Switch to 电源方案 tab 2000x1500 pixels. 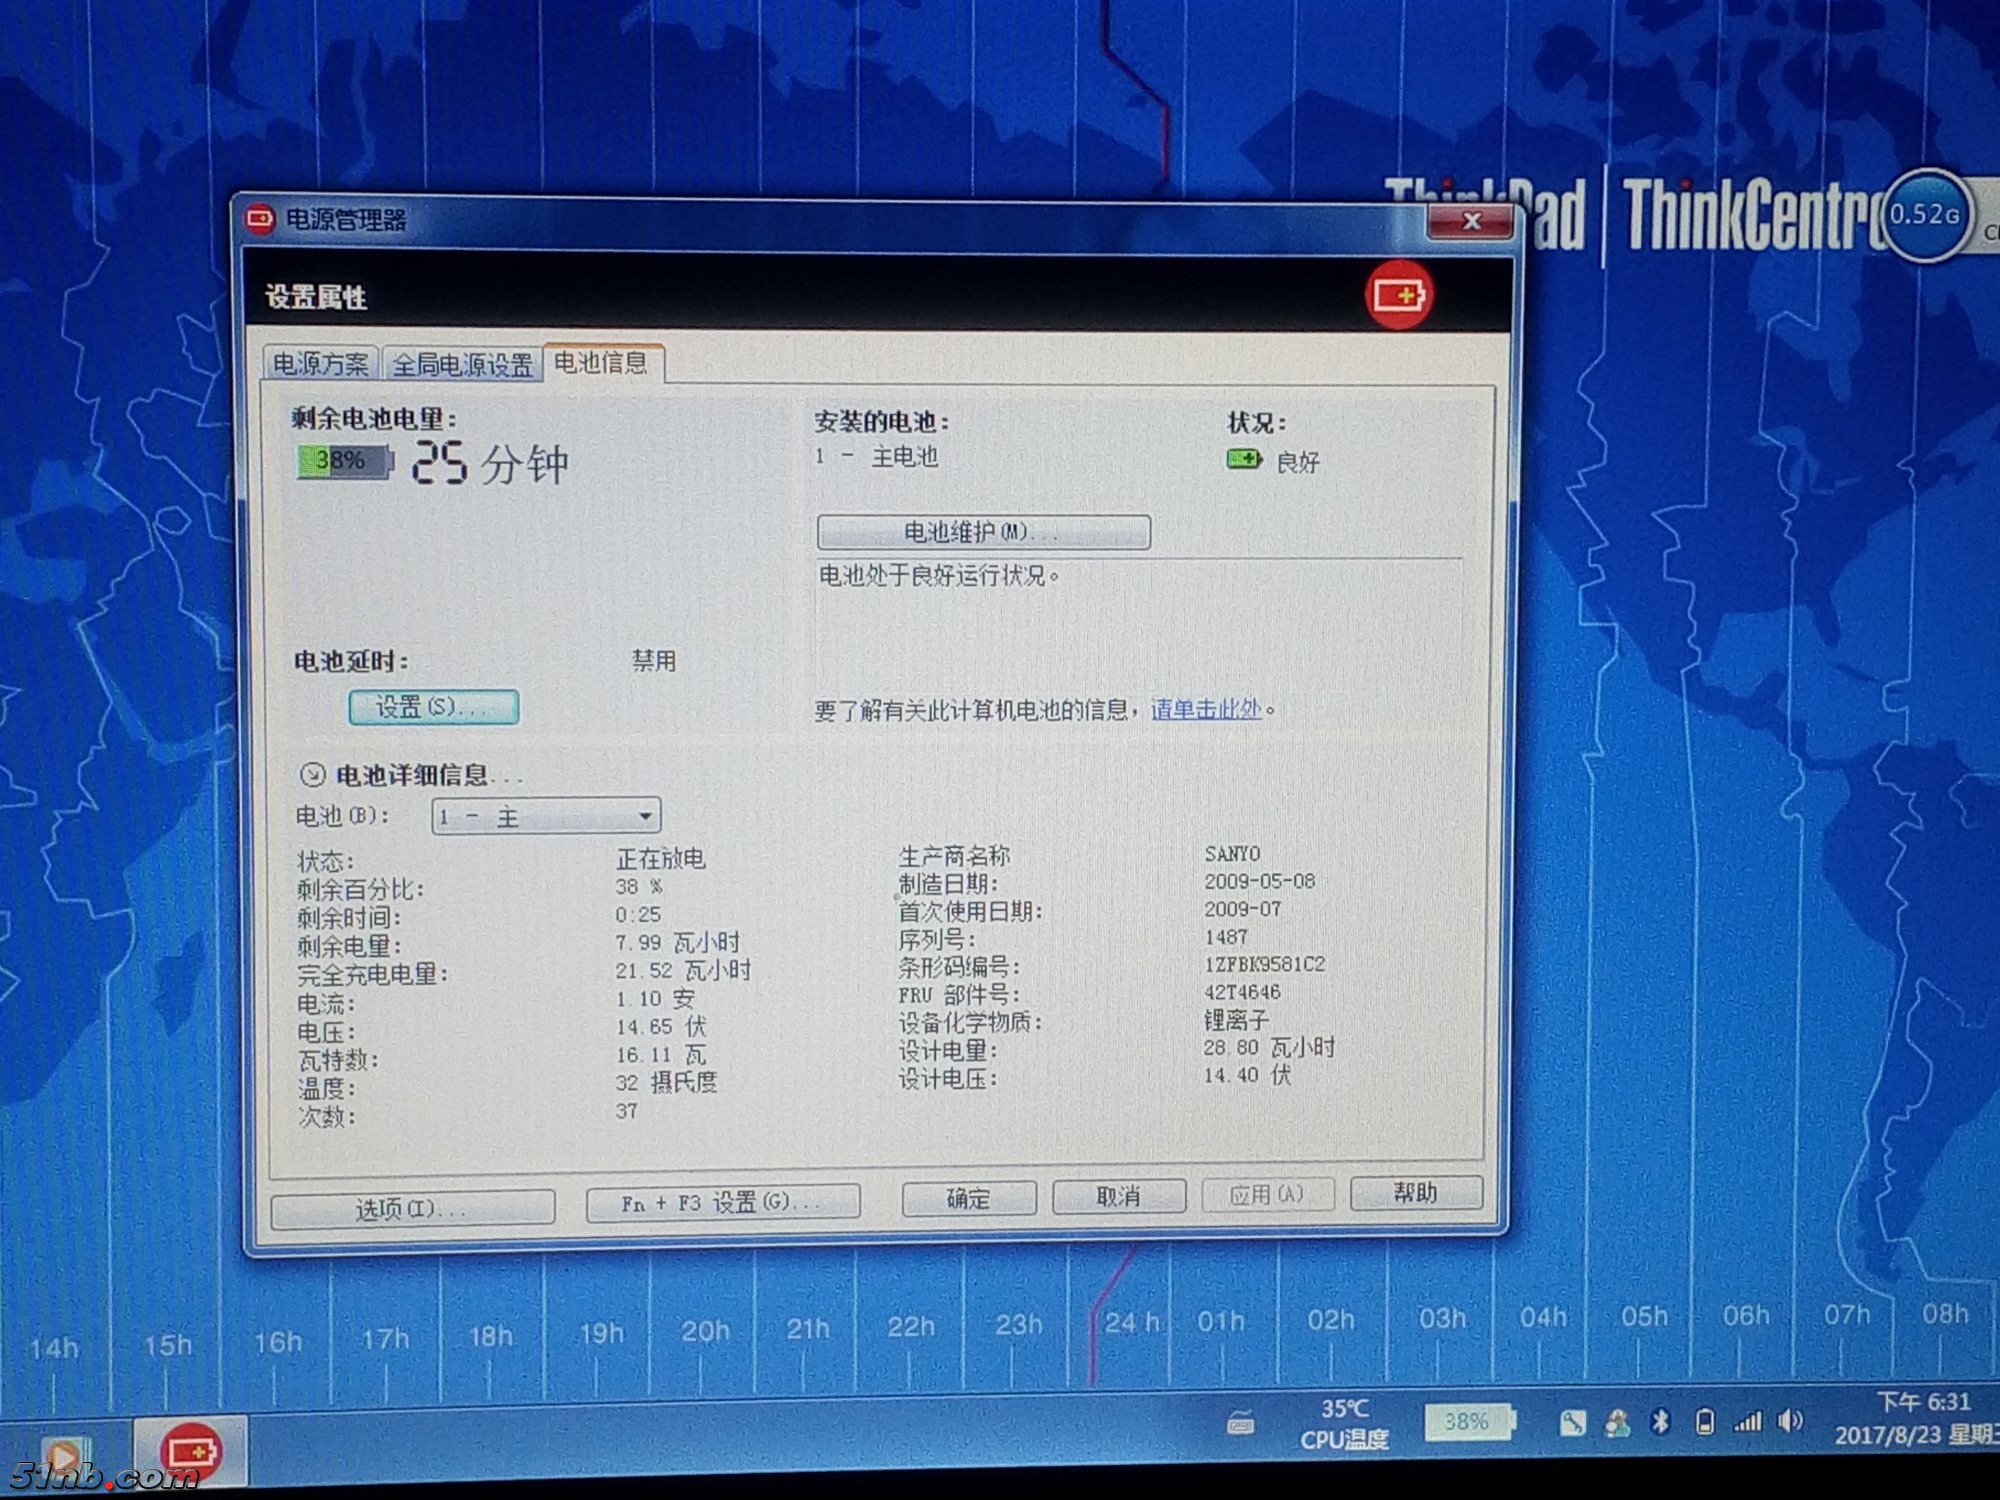(x=320, y=363)
